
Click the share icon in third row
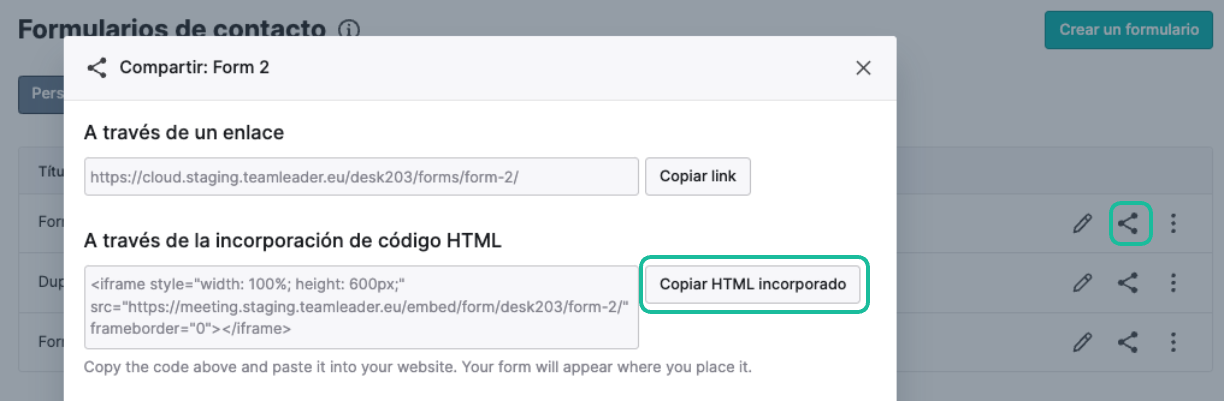click(x=1128, y=343)
